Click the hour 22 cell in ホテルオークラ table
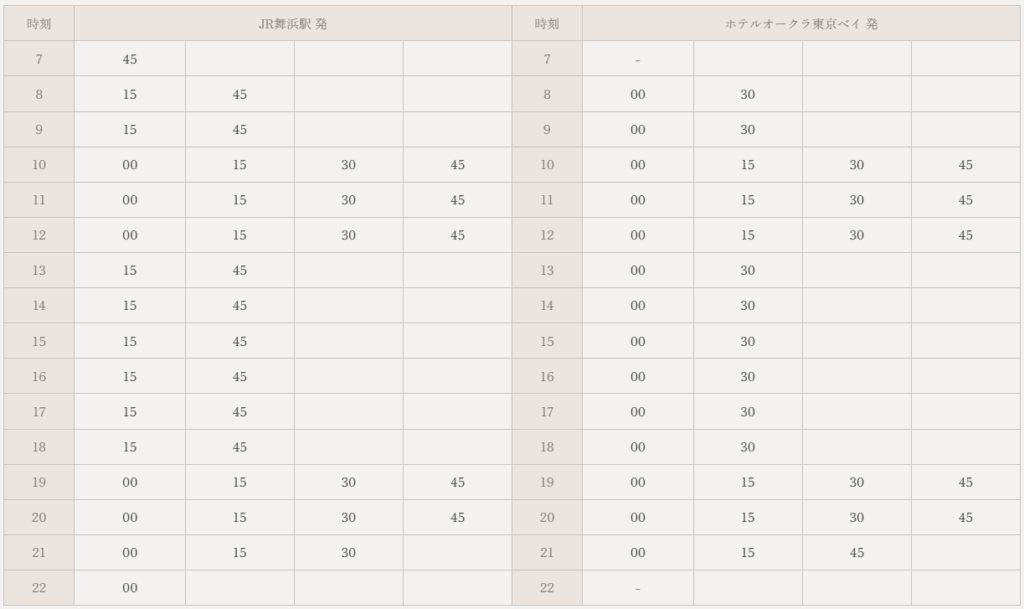1024x609 pixels. pos(547,588)
